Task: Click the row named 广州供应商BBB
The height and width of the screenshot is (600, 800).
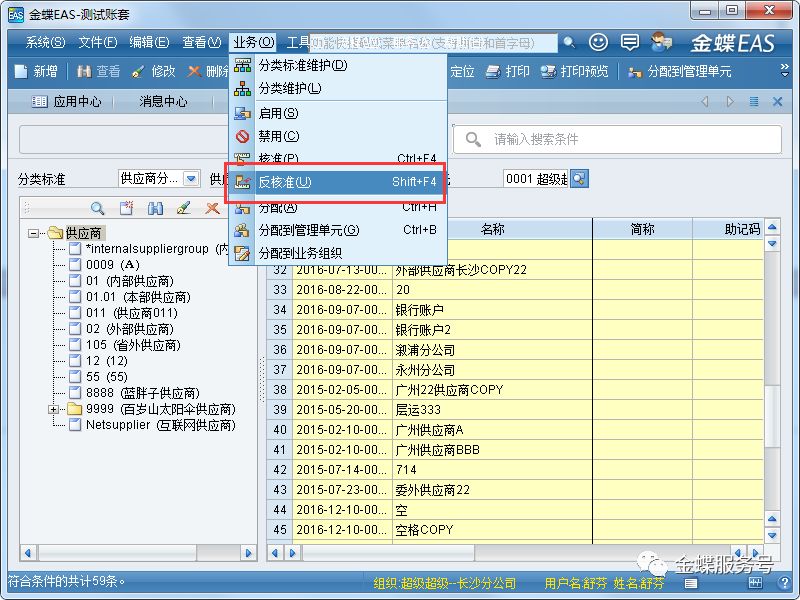Action: 515,449
